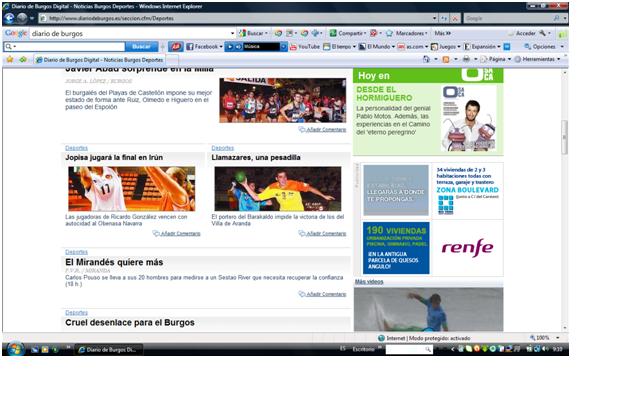
Task: Open a new blank tab
Action: tap(172, 60)
